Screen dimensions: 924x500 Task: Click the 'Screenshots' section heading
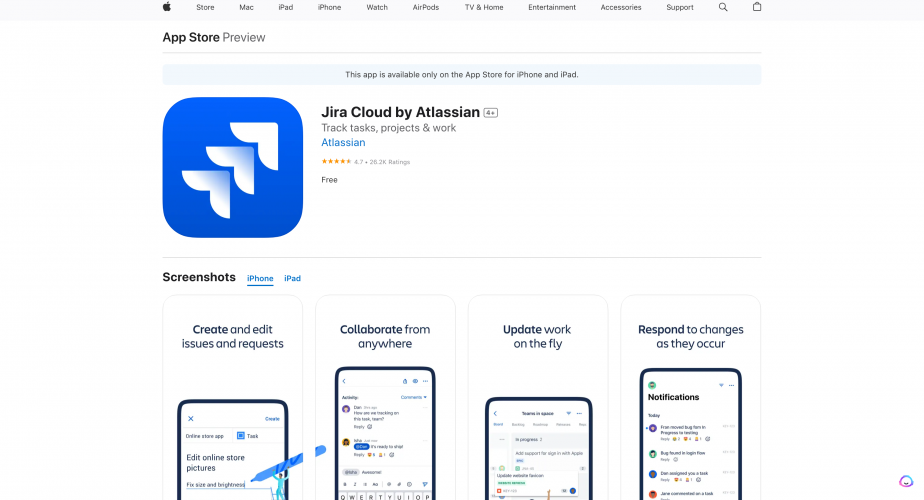coord(199,277)
